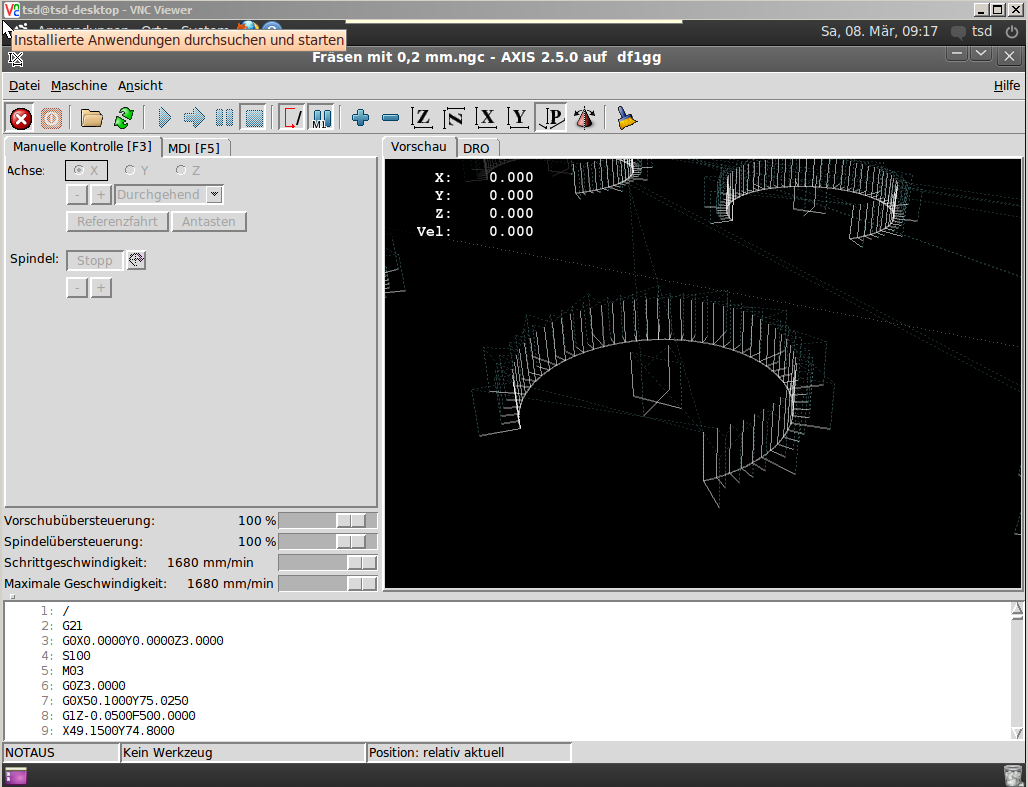
Task: Open the Hilfe menu
Action: point(1006,86)
